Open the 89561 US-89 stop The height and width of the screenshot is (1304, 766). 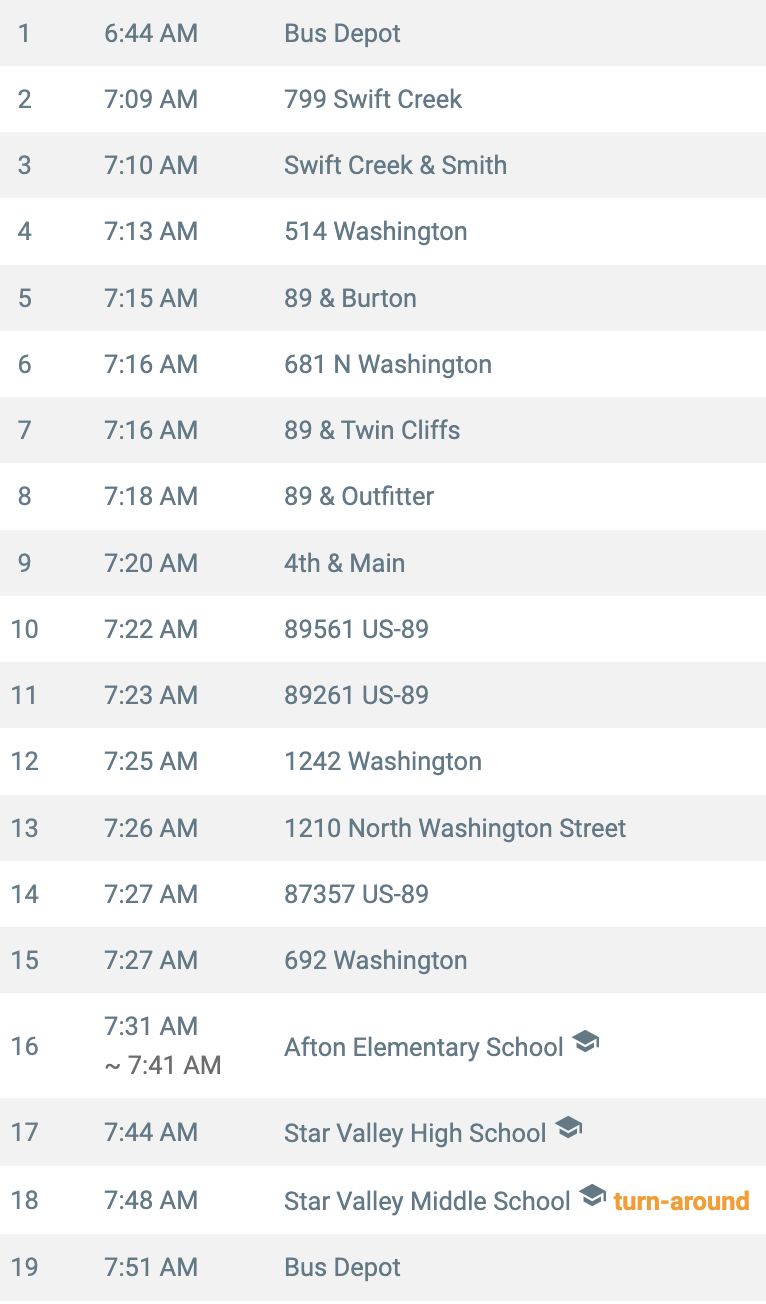tap(383, 629)
